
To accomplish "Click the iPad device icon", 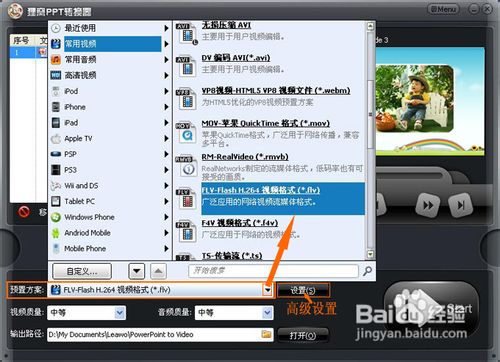I will [x=56, y=123].
